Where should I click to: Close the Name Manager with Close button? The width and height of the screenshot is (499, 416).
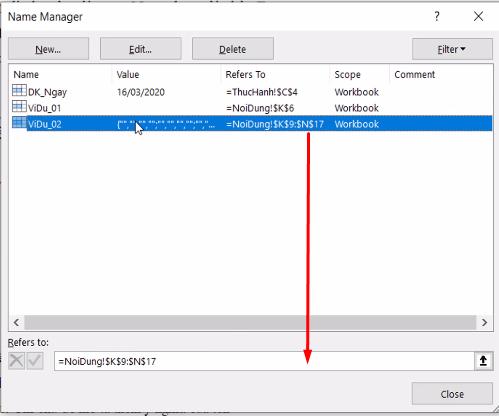pos(452,394)
